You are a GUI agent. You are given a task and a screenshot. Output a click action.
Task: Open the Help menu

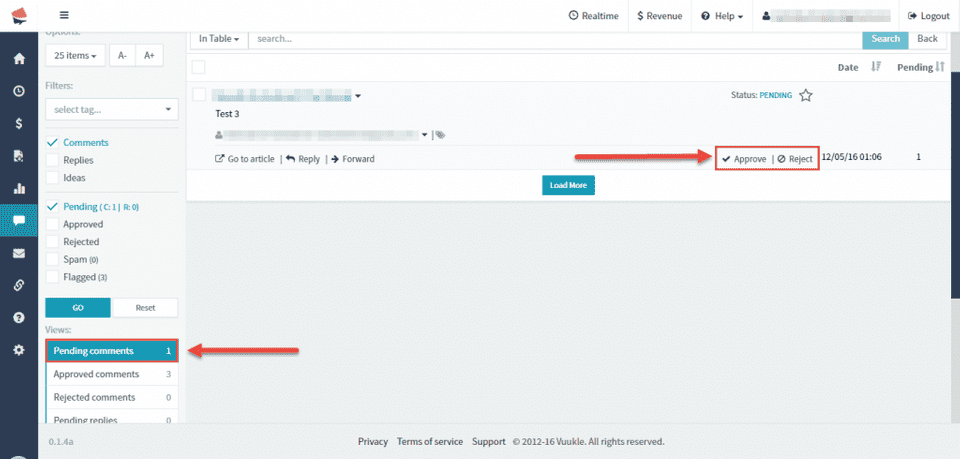722,16
